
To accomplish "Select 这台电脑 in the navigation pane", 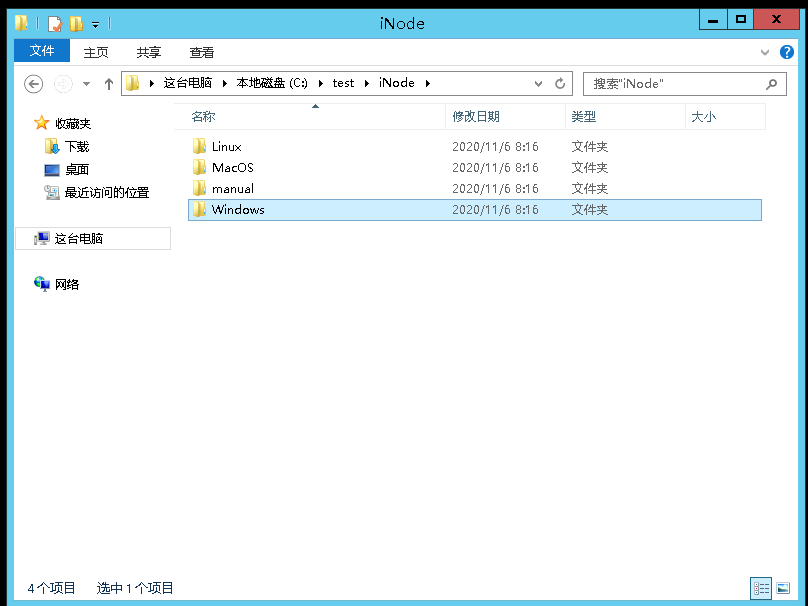I will pyautogui.click(x=93, y=239).
